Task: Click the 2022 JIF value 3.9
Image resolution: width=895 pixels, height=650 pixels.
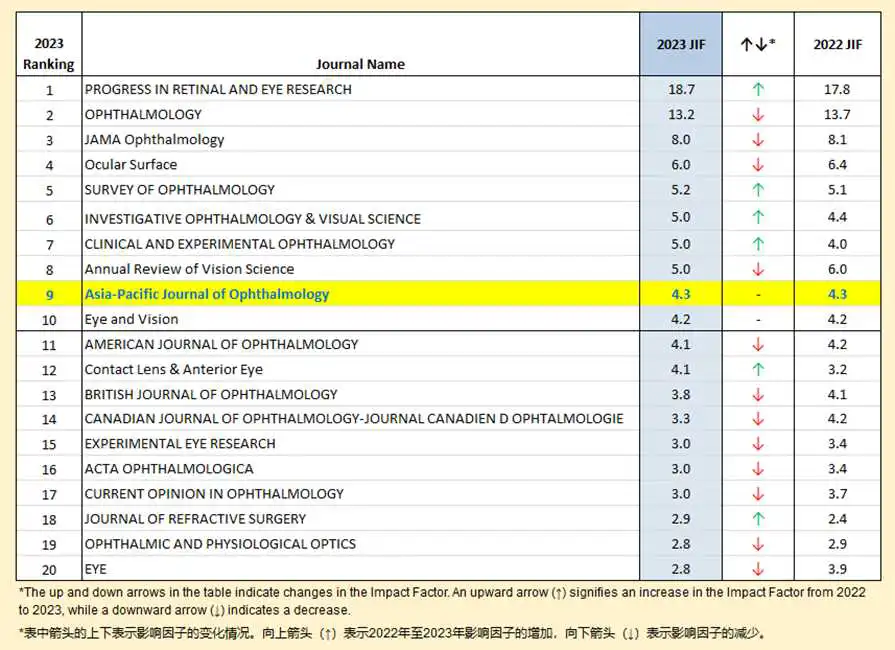Action: pos(837,570)
